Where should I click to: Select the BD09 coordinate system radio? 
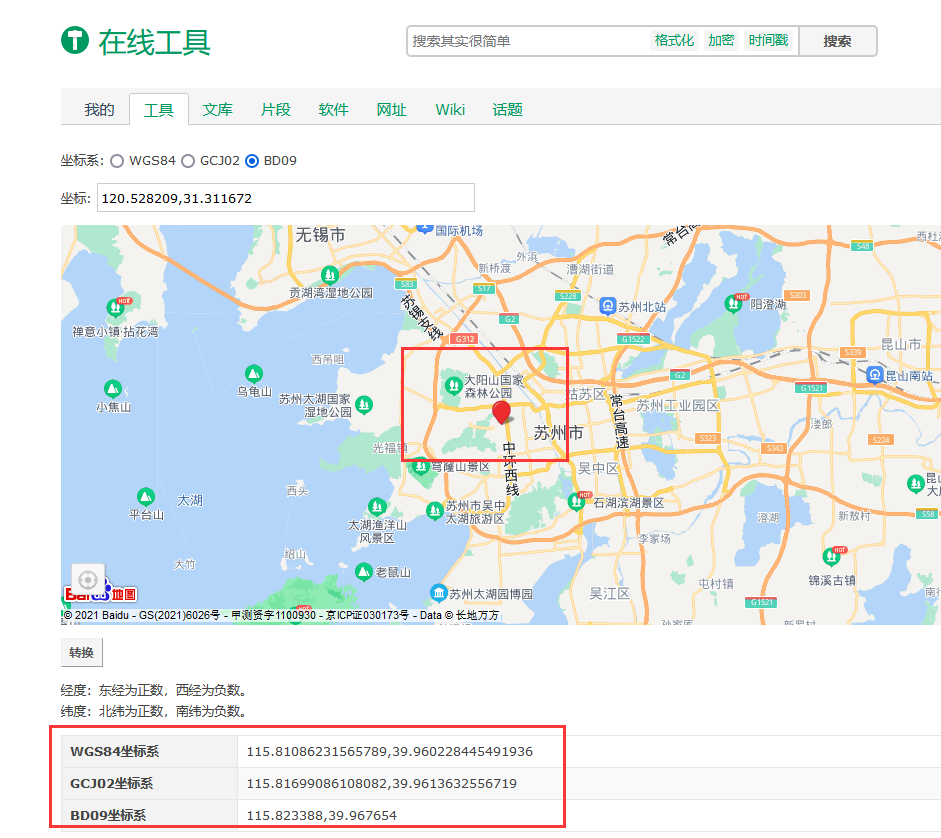coord(252,161)
